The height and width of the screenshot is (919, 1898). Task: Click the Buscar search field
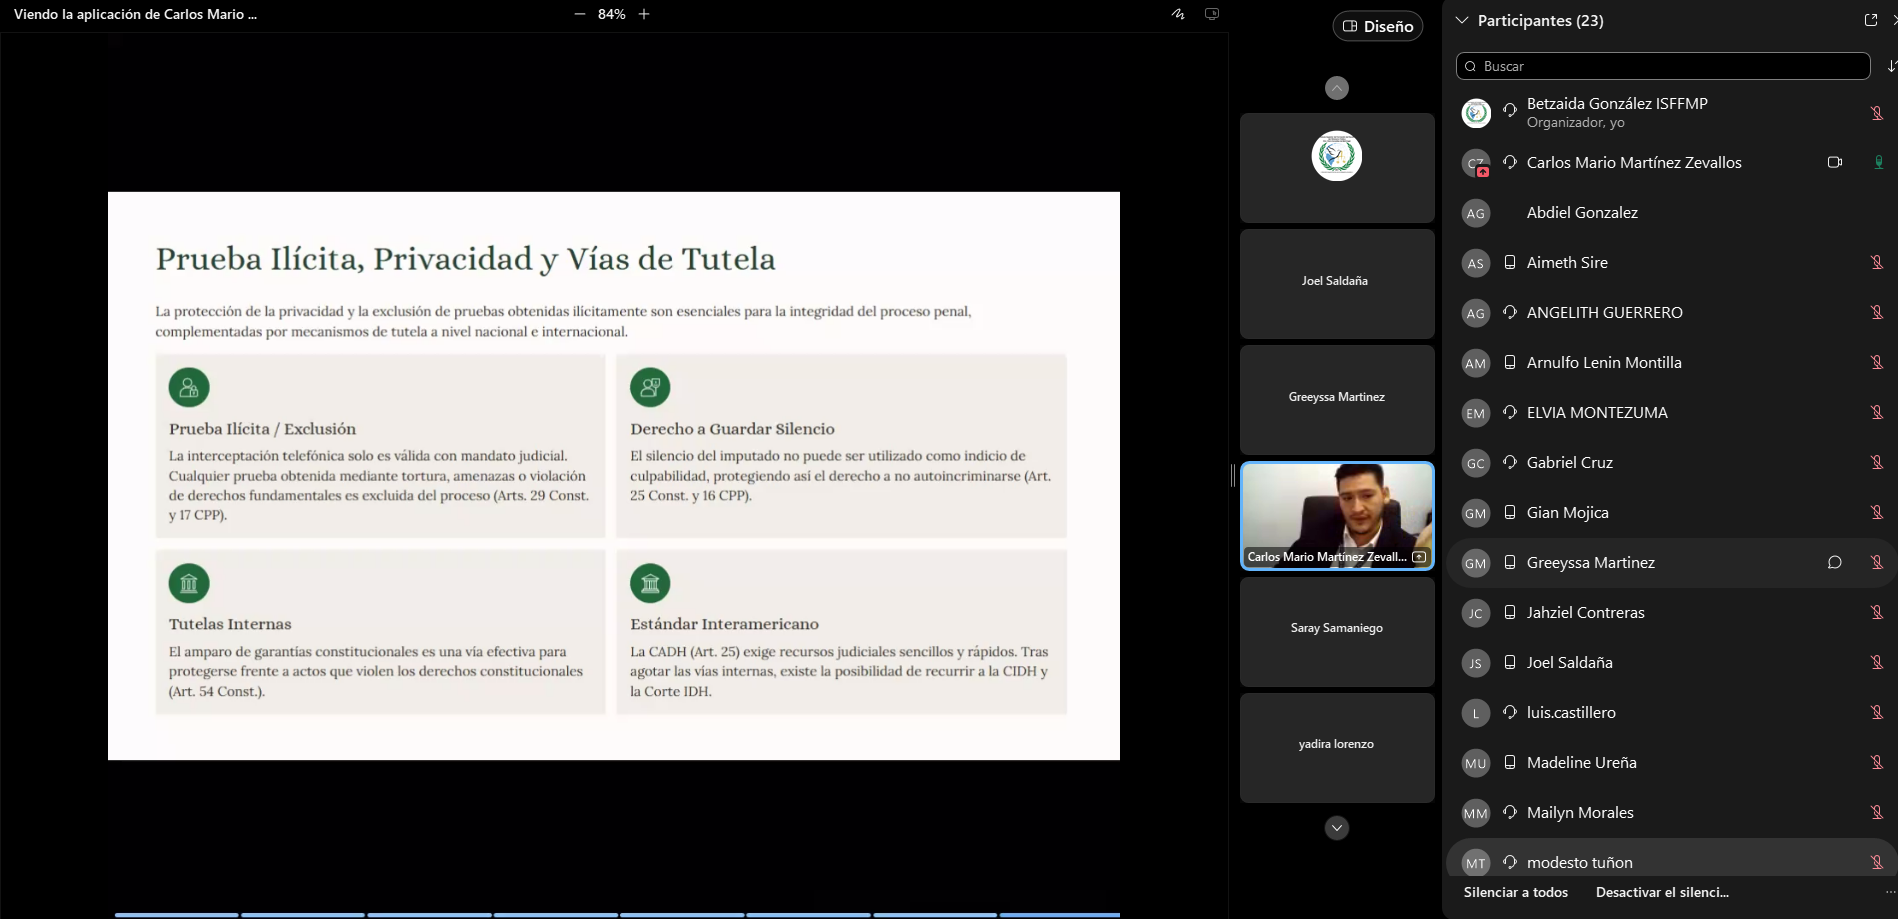pos(1663,66)
